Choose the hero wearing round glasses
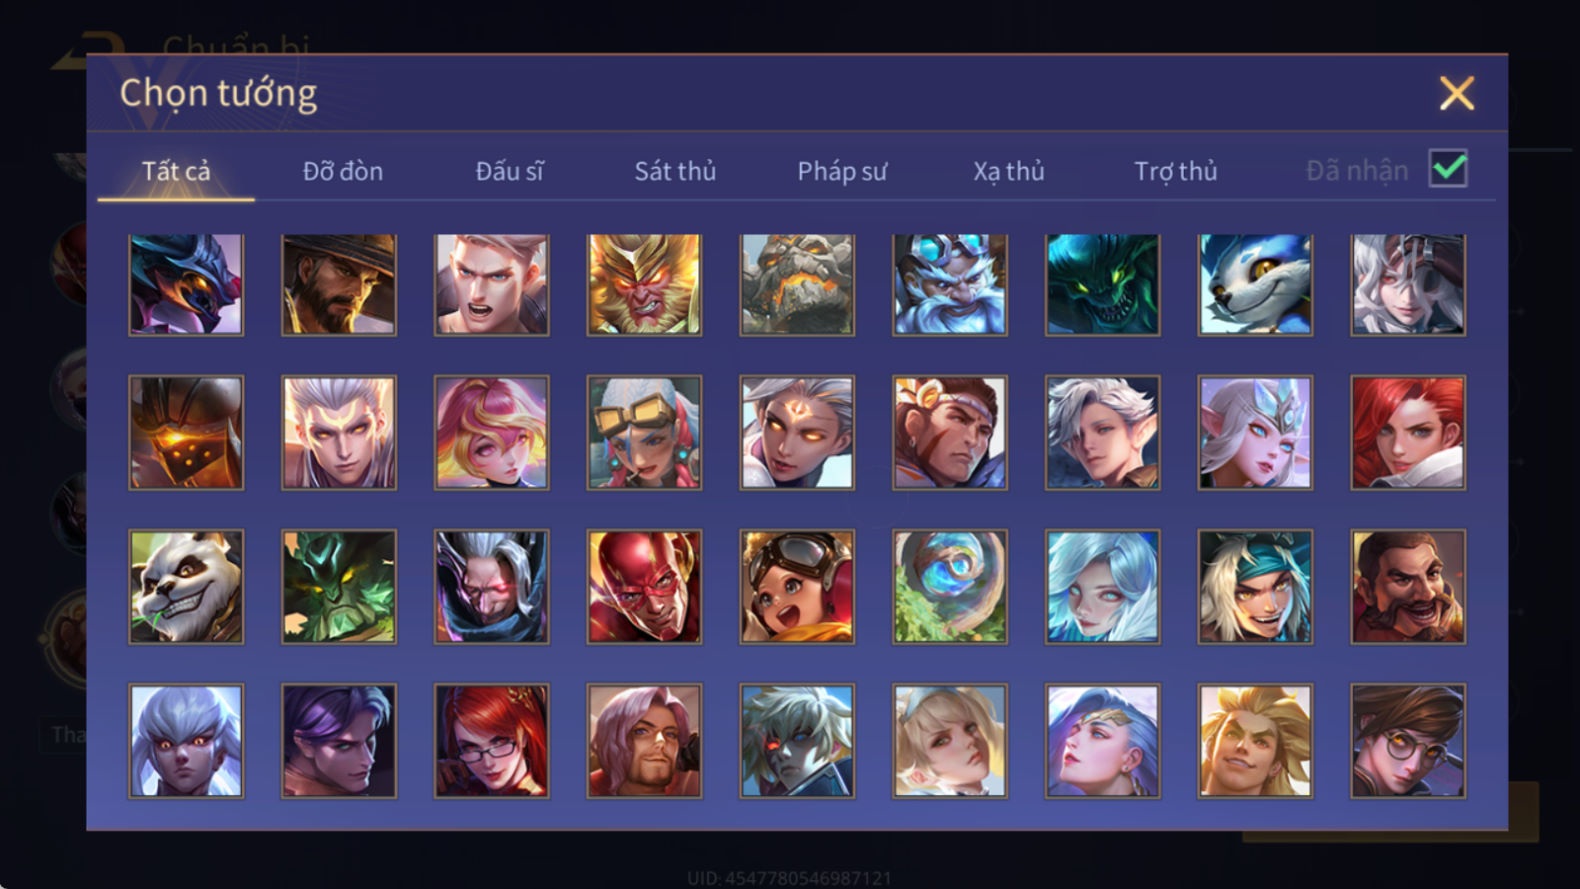This screenshot has width=1580, height=889. 1408,740
